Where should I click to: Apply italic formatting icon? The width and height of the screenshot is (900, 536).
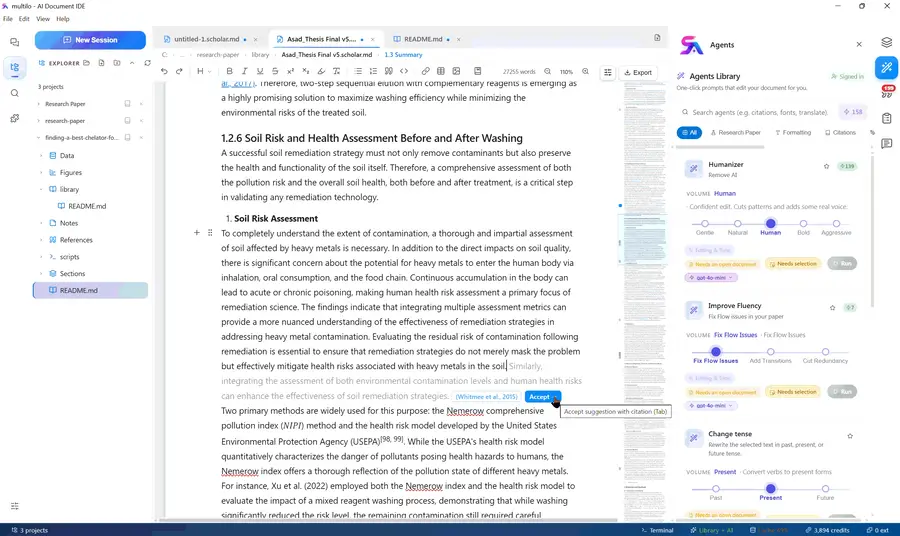point(245,71)
